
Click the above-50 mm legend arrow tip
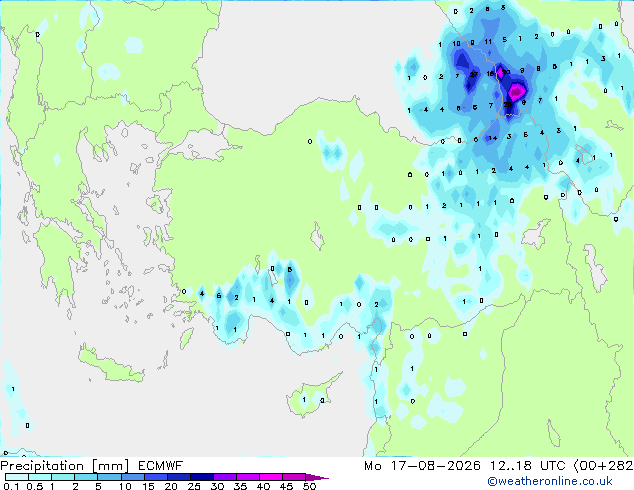317,477
